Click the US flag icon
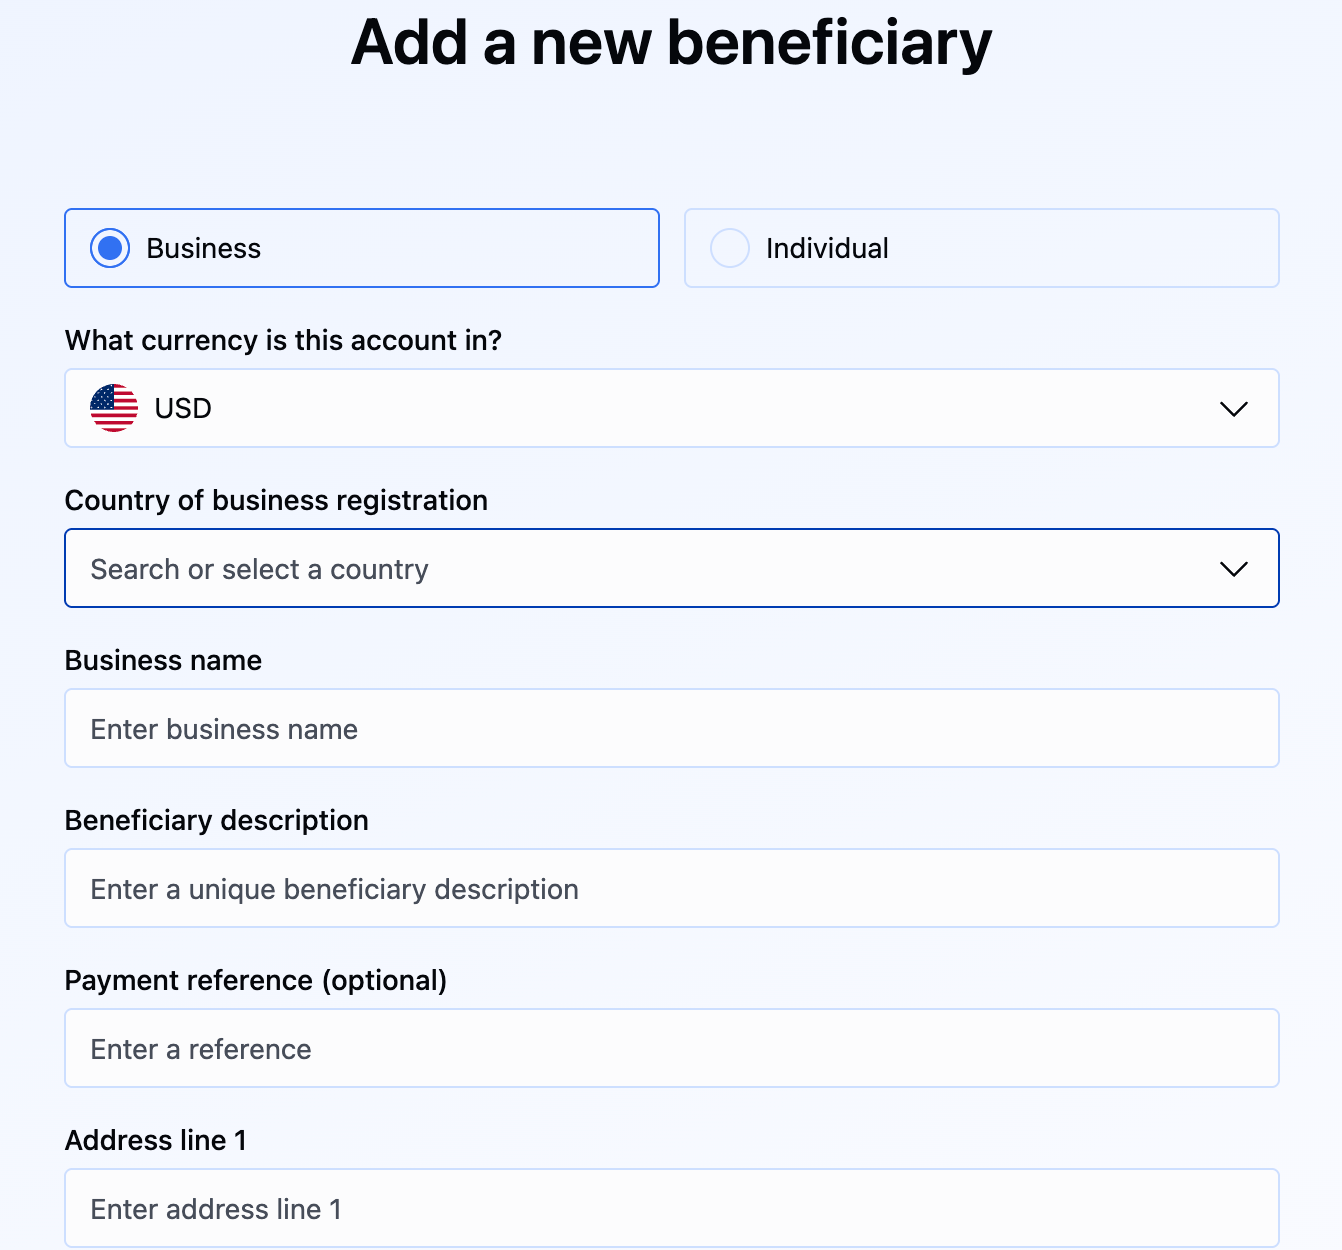1342x1250 pixels. [114, 408]
